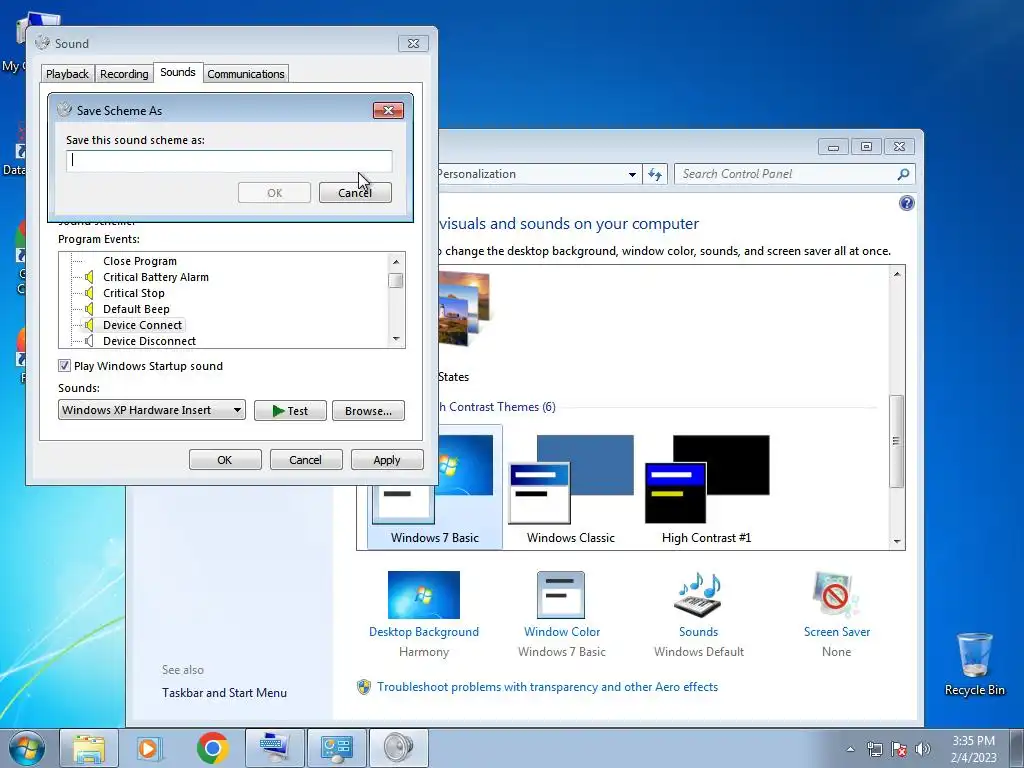This screenshot has width=1024, height=768.
Task: Select the Sound taskbar button
Action: (x=399, y=748)
